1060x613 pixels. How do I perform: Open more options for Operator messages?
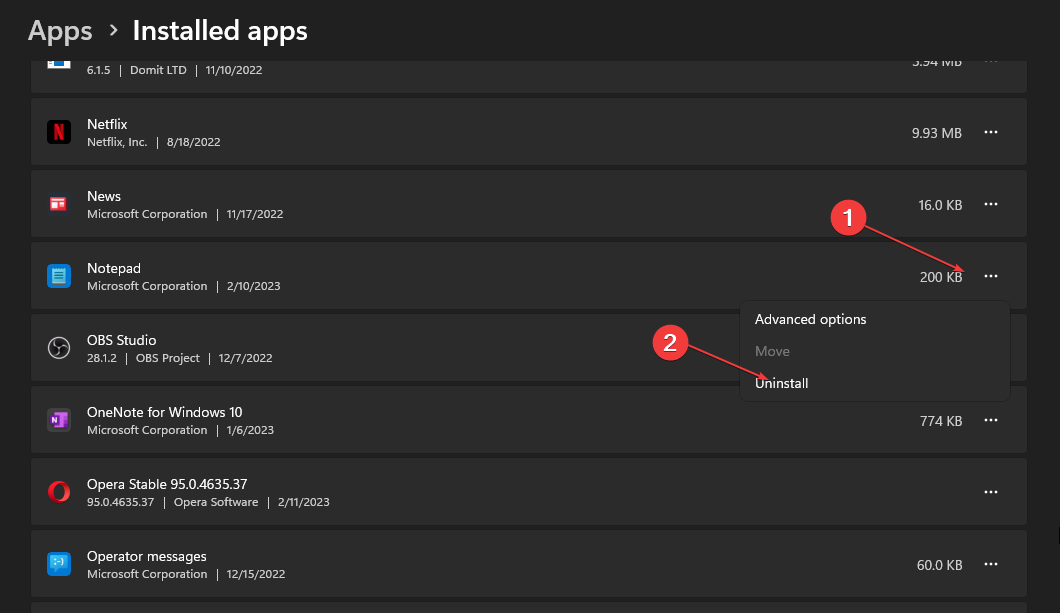pos(991,564)
